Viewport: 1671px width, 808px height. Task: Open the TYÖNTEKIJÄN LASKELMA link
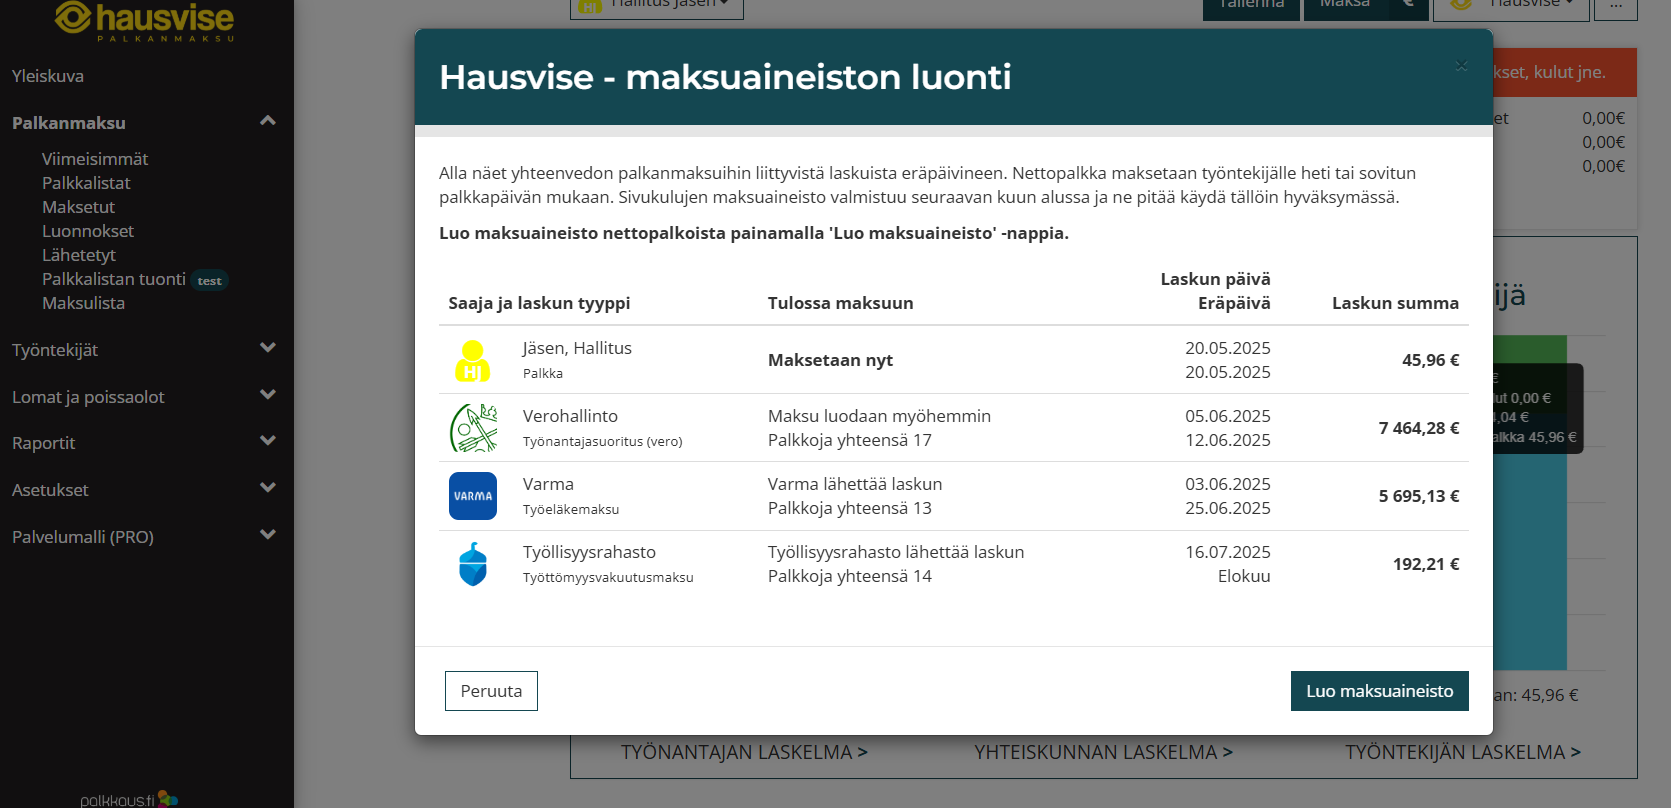1463,752
